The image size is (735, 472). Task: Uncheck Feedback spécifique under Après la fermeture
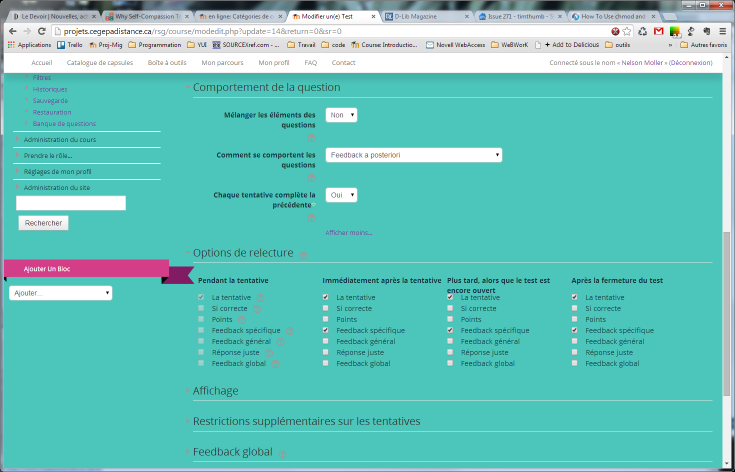[x=574, y=330]
